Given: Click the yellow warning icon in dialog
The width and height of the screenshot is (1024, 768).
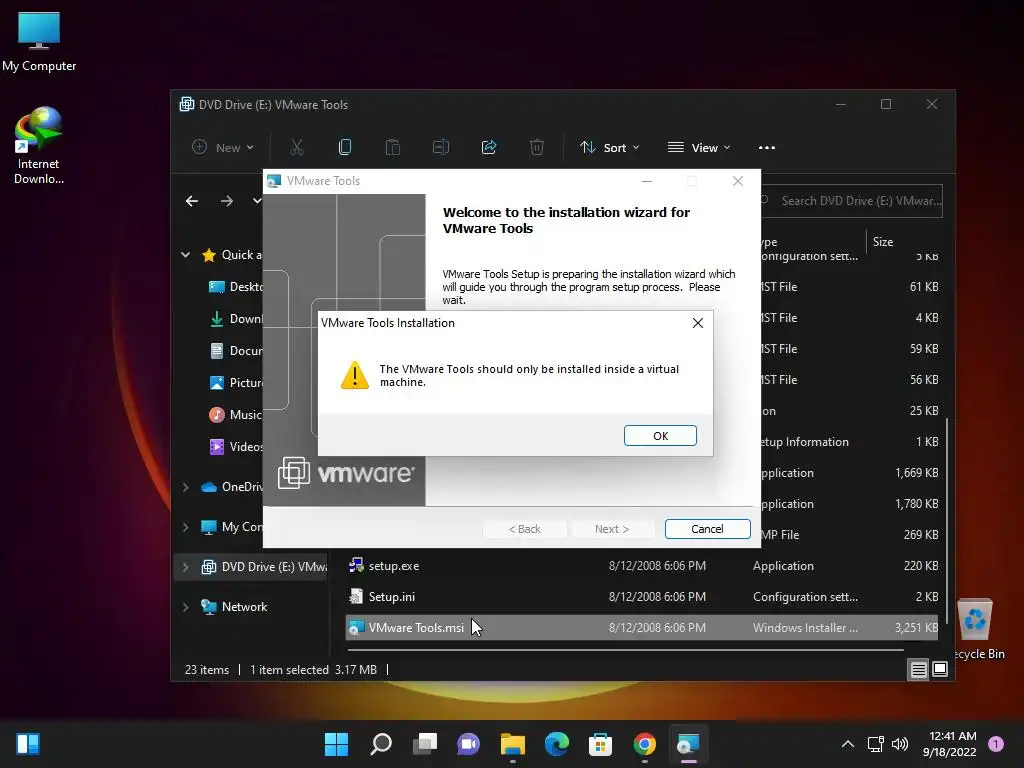Looking at the screenshot, I should click(x=355, y=376).
